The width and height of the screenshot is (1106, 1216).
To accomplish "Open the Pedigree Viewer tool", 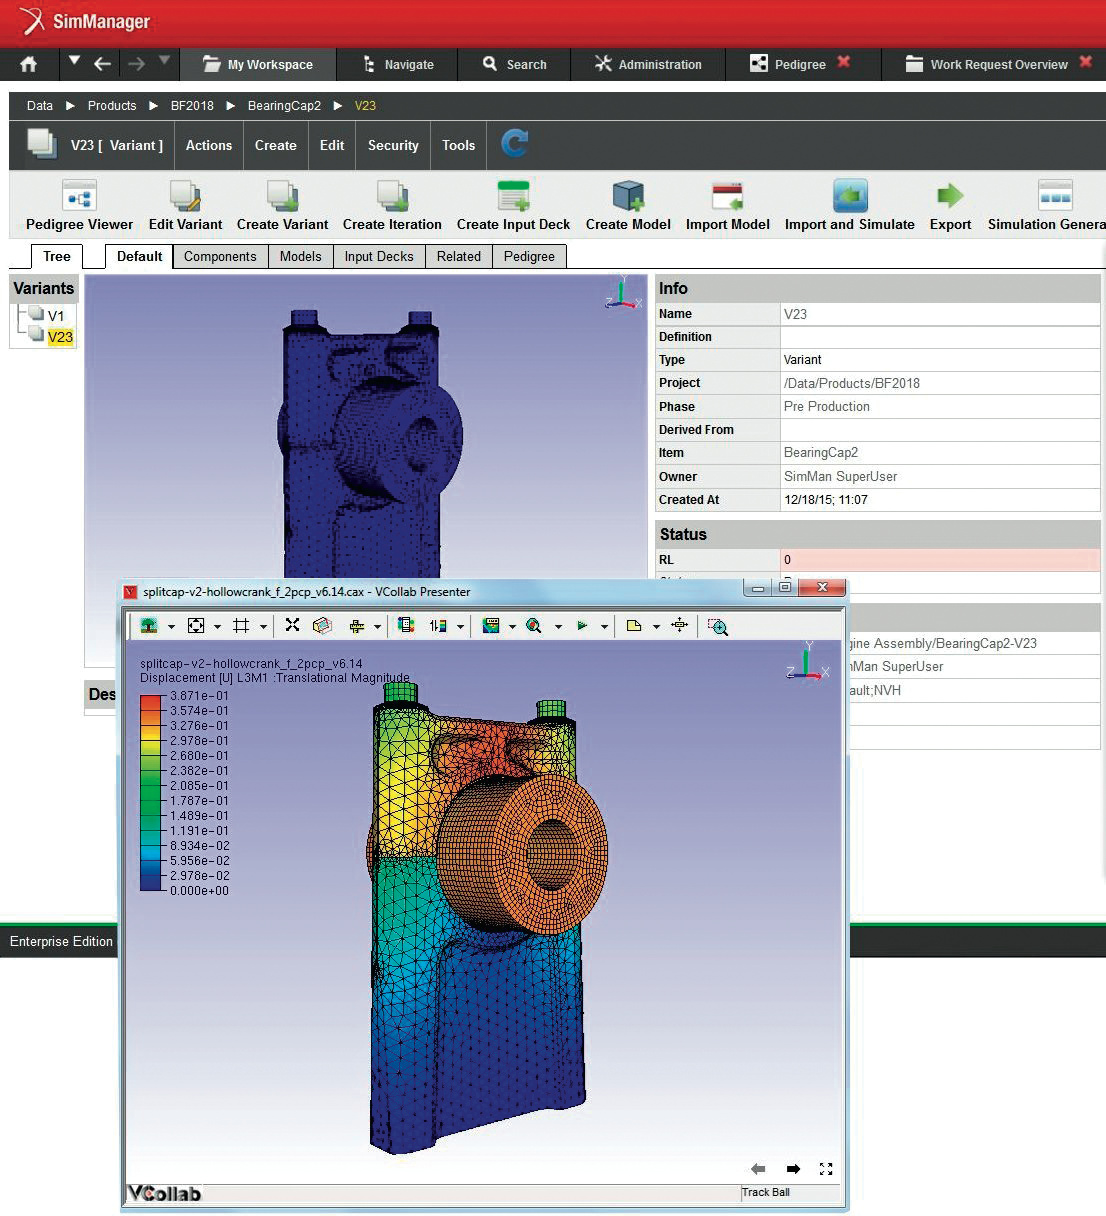I will (79, 196).
